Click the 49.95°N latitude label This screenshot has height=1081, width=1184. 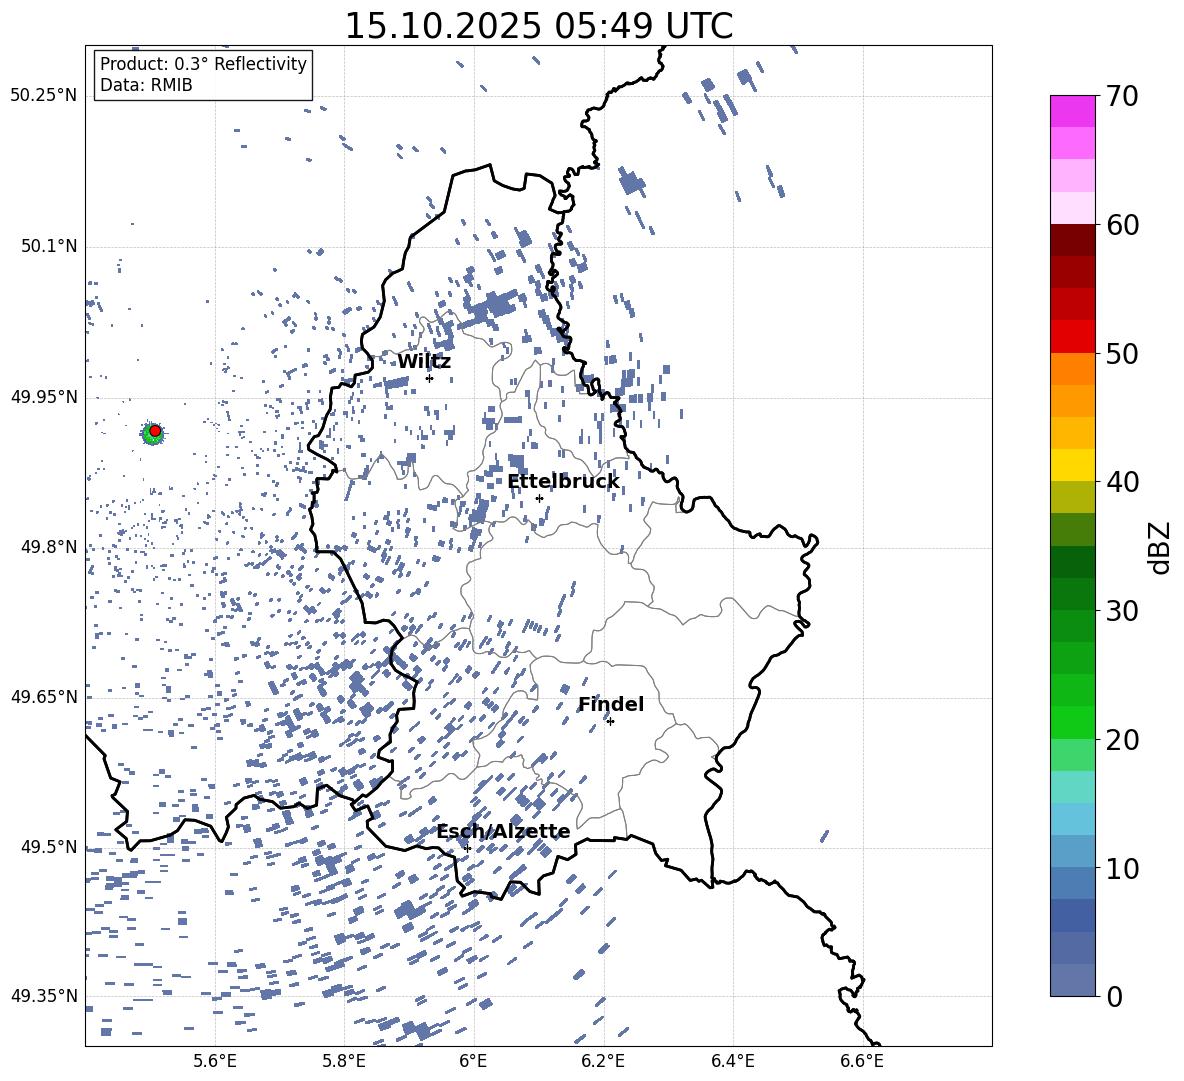tap(44, 397)
